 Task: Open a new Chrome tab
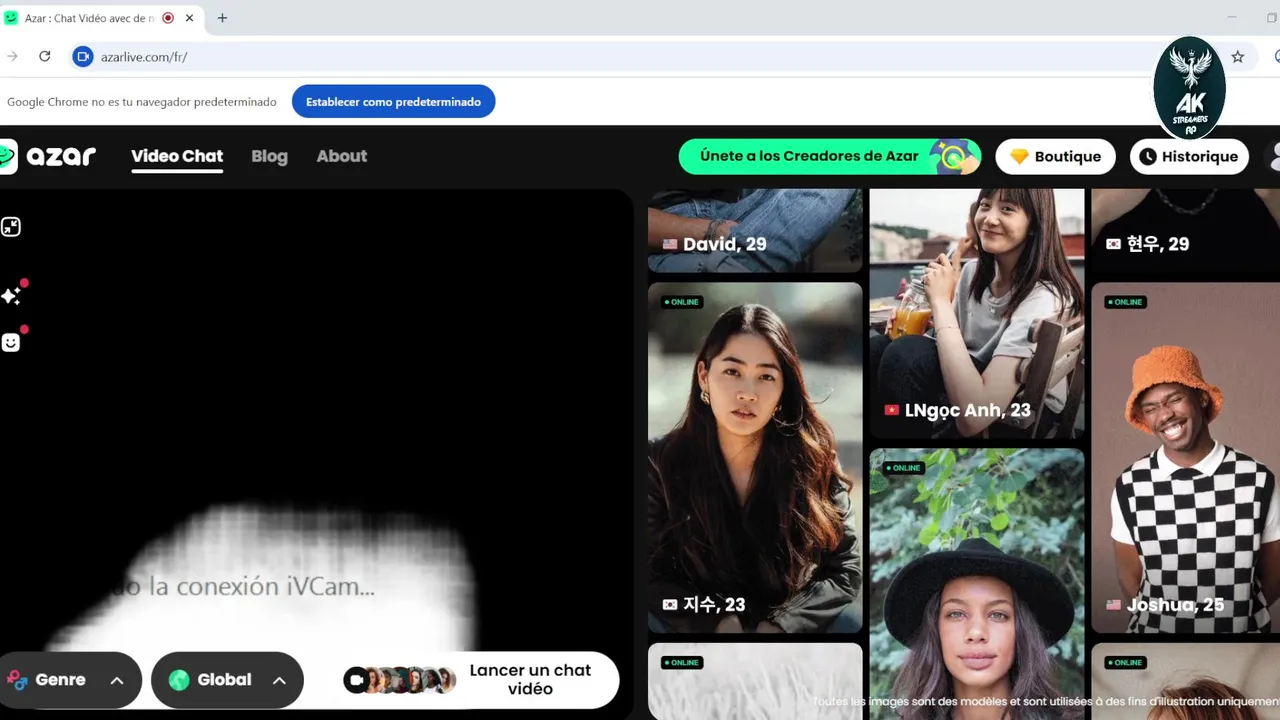[x=222, y=18]
